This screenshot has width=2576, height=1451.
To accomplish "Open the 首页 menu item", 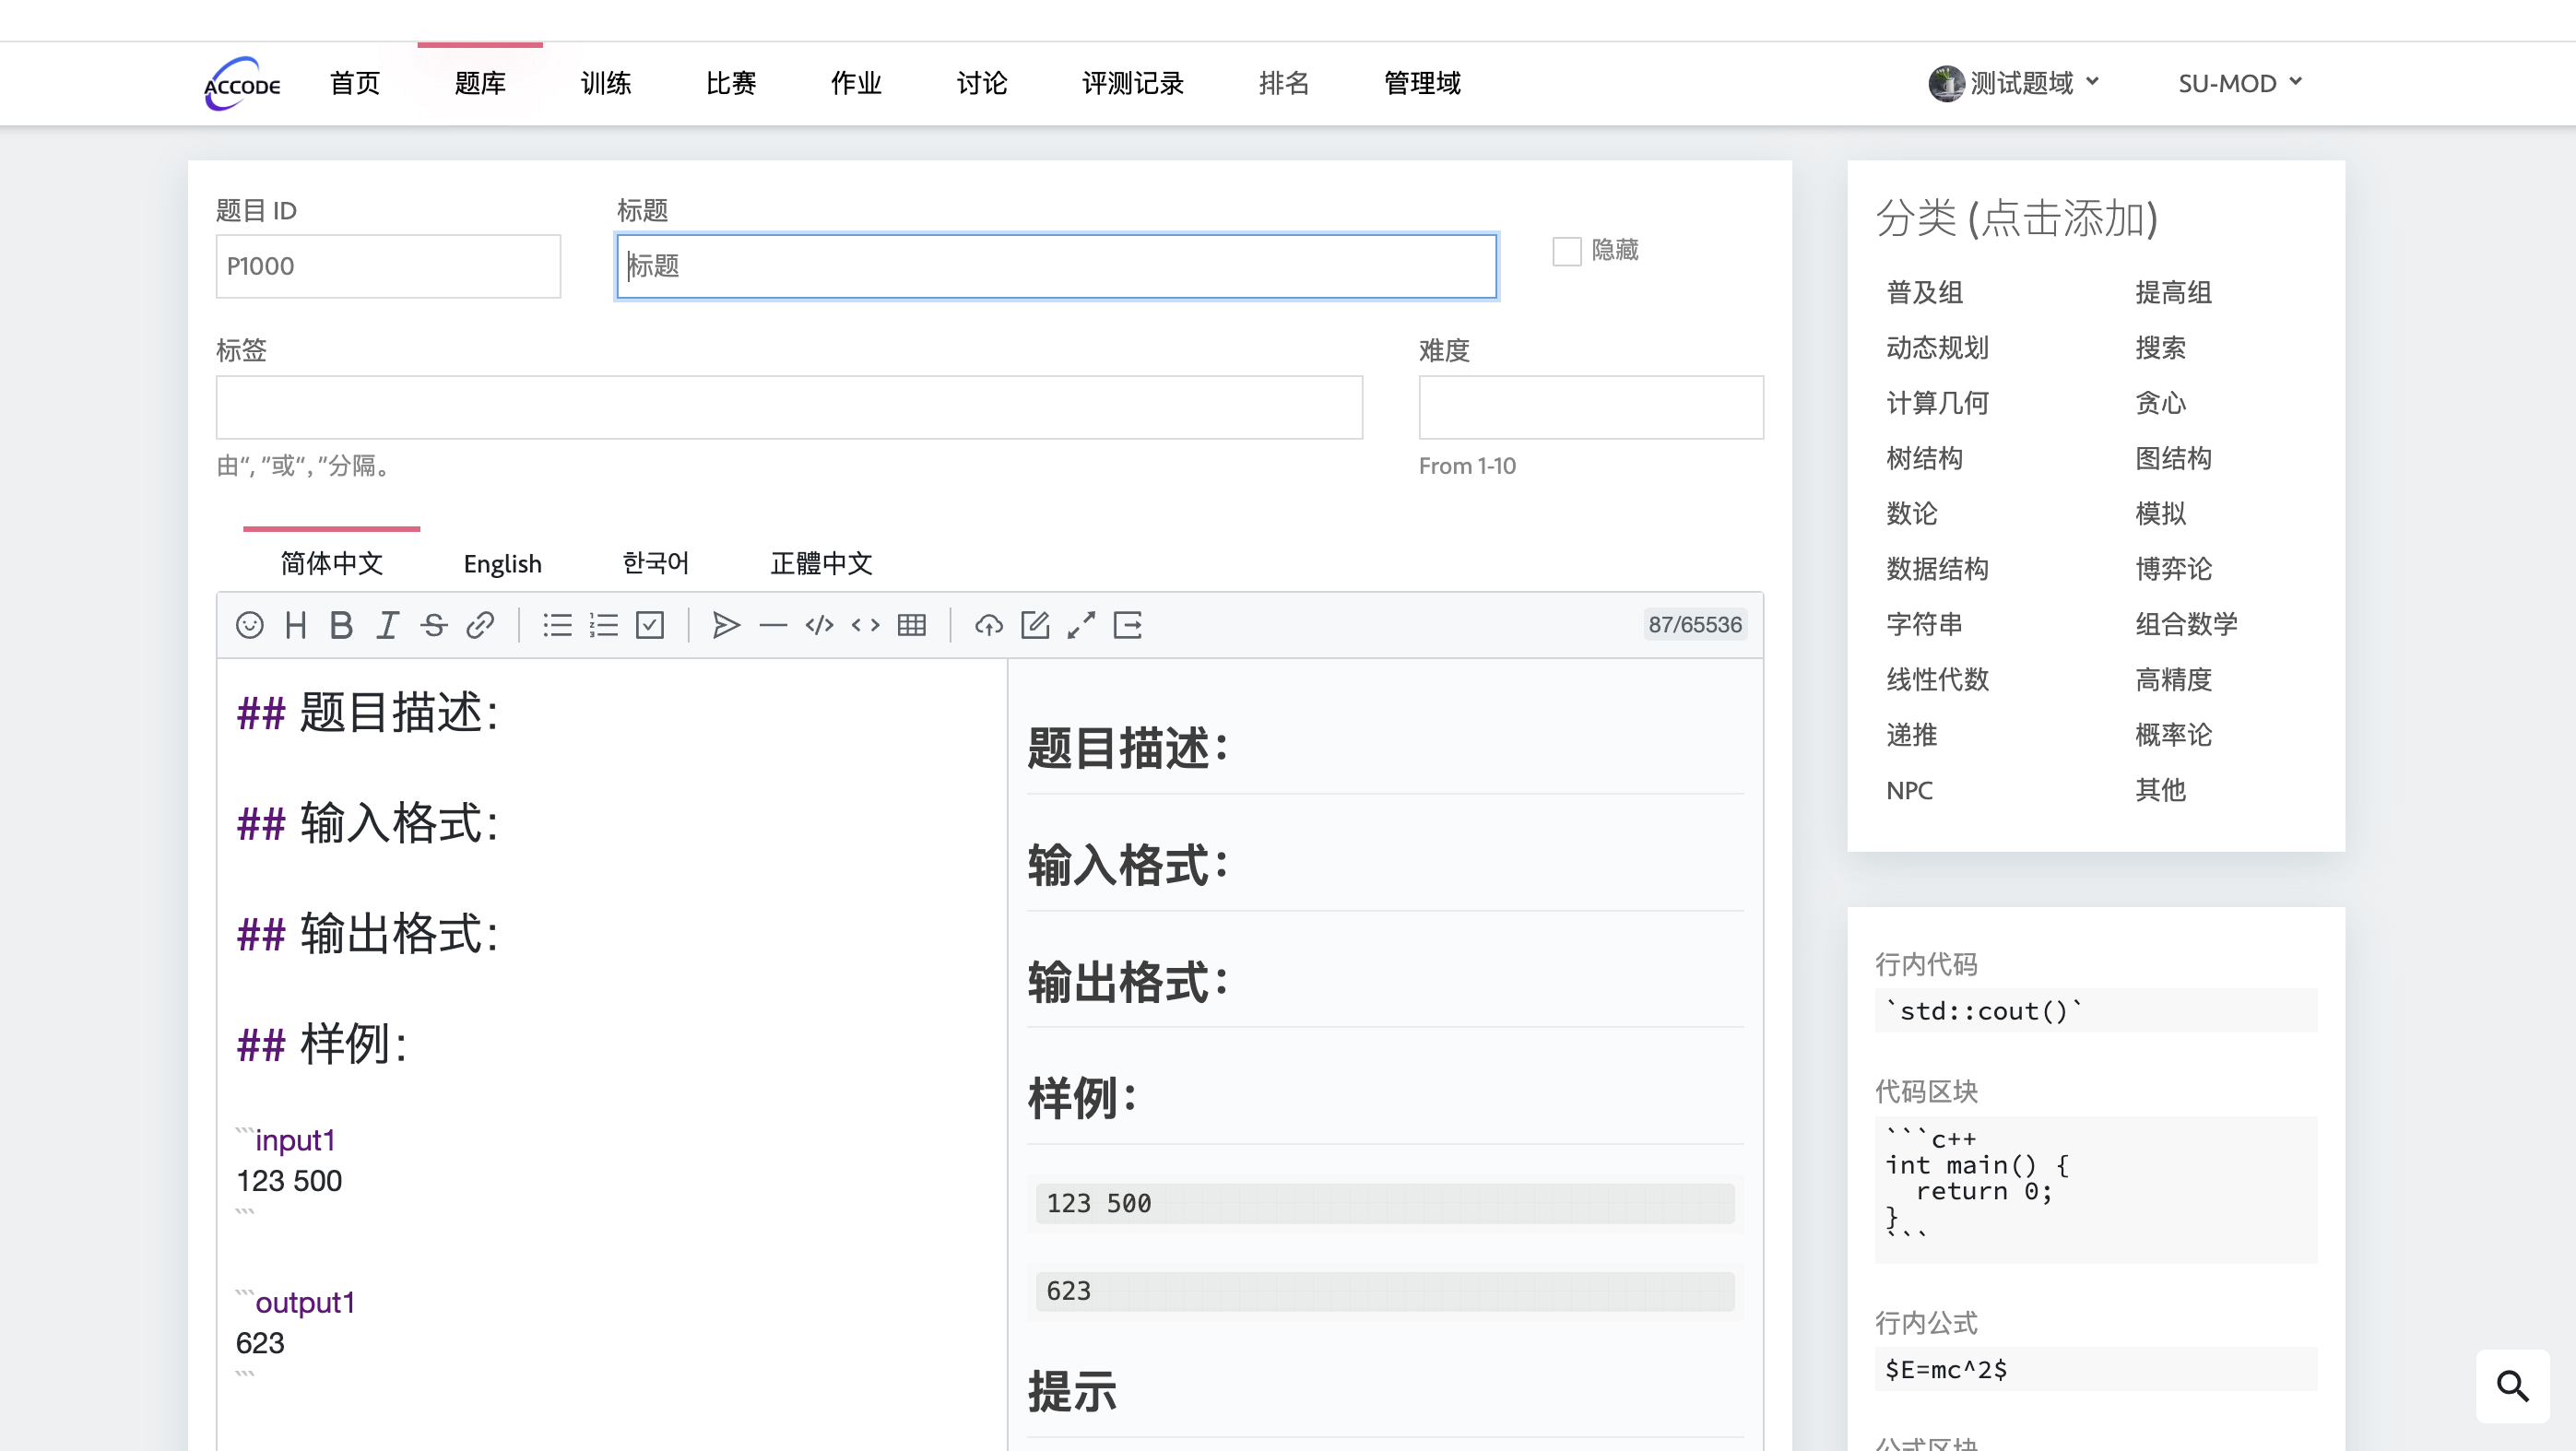I will pyautogui.click(x=355, y=83).
